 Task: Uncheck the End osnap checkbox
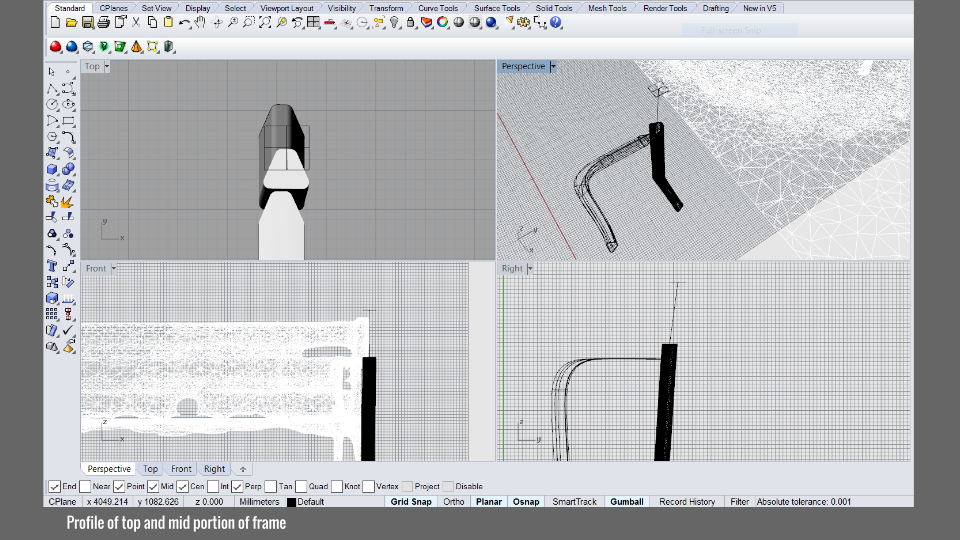pos(55,487)
